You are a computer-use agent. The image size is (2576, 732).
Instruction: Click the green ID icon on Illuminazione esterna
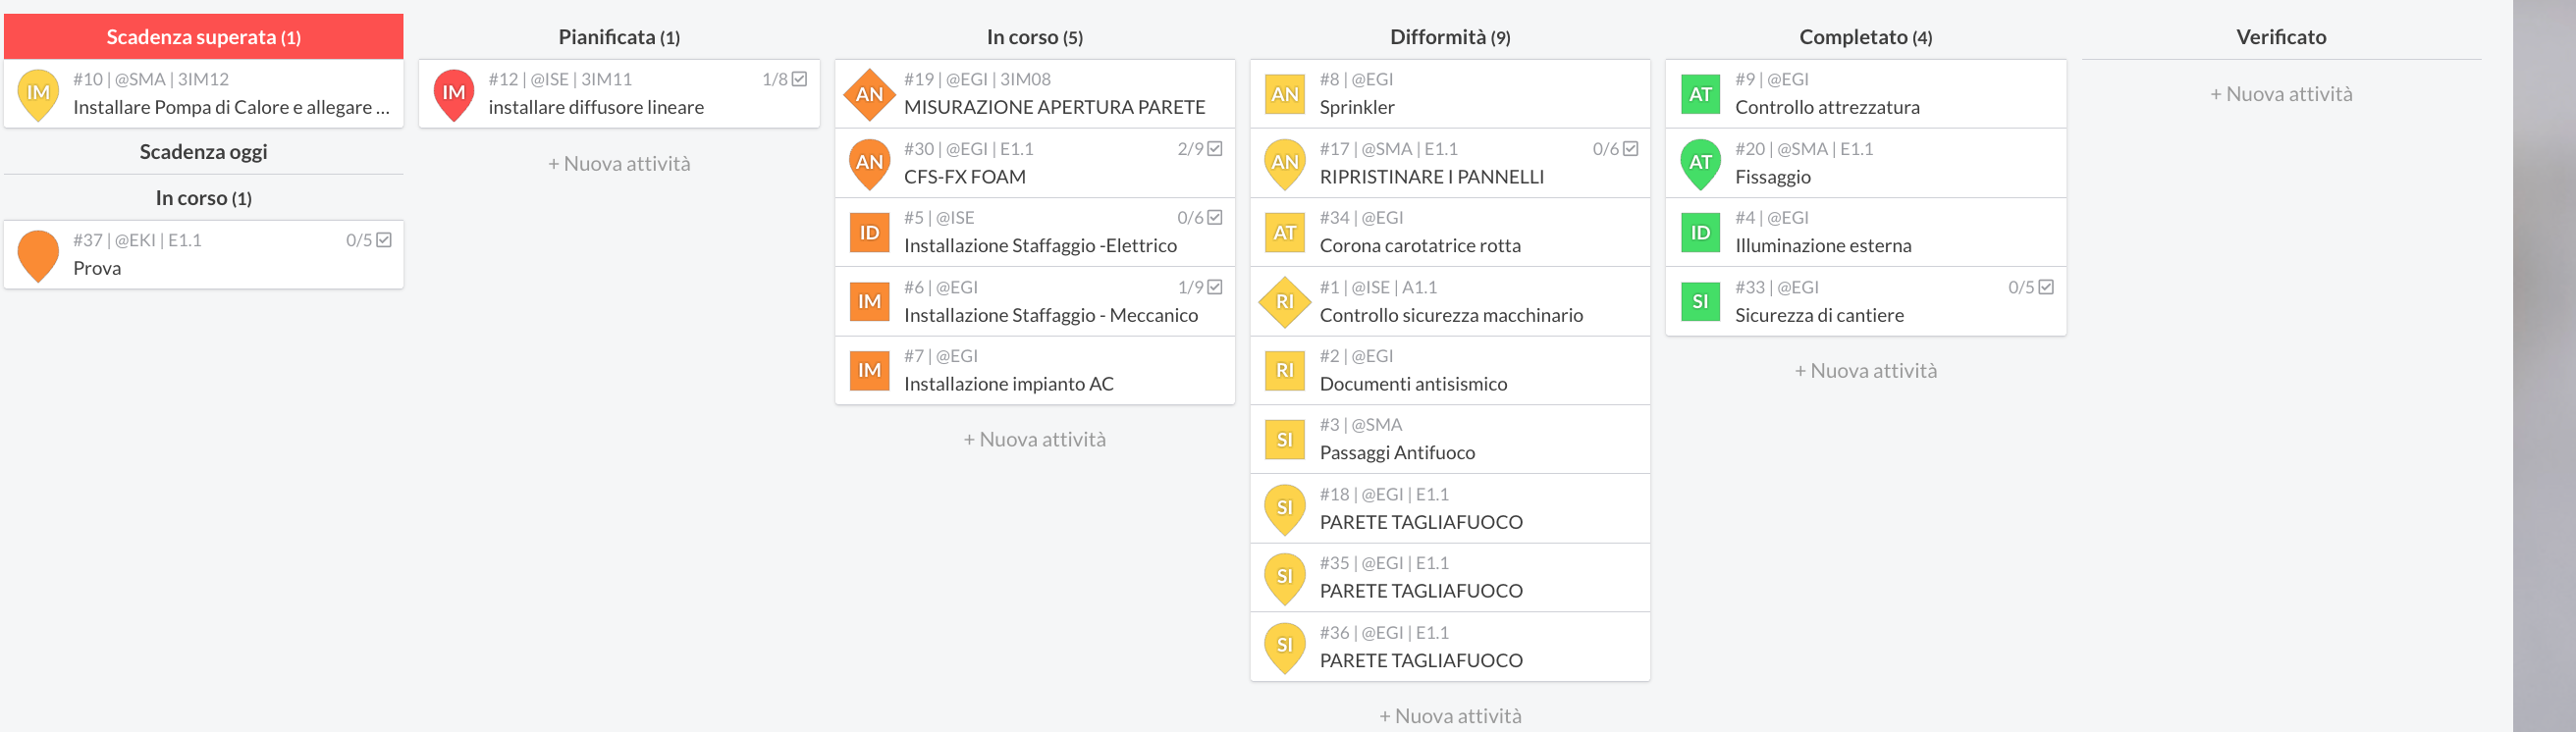[1700, 232]
